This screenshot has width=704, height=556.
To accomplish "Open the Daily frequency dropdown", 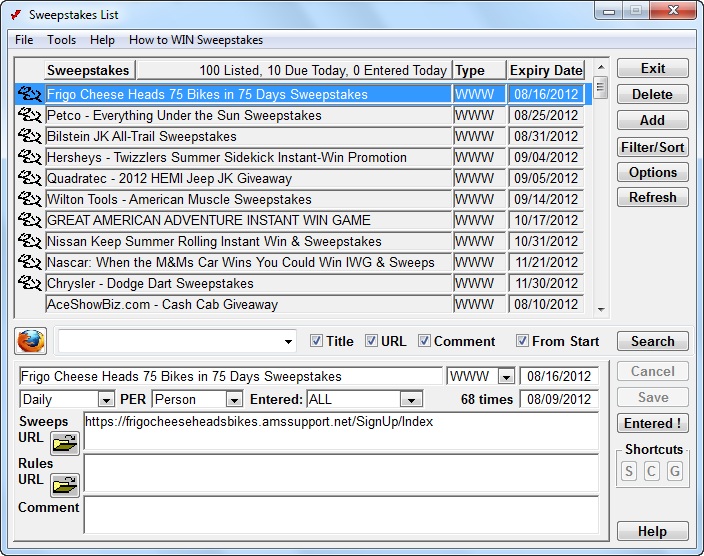I will pos(106,399).
